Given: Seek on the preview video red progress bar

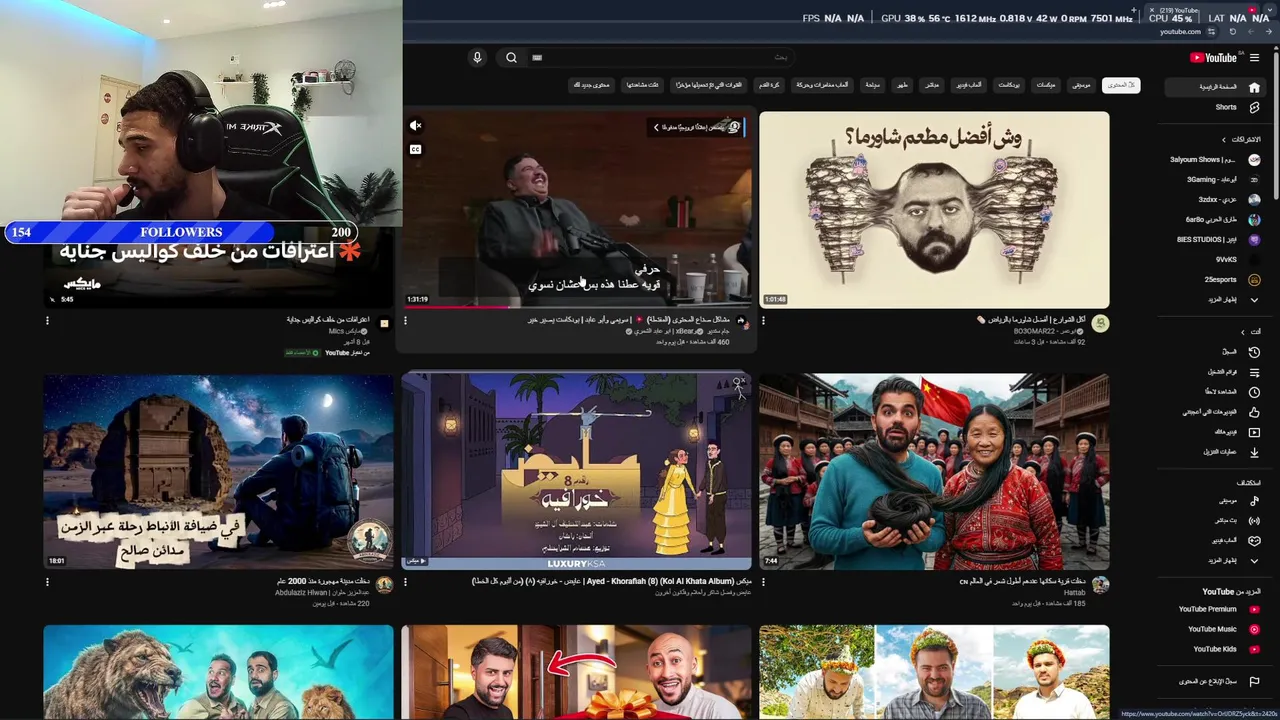Looking at the screenshot, I should click(576, 306).
